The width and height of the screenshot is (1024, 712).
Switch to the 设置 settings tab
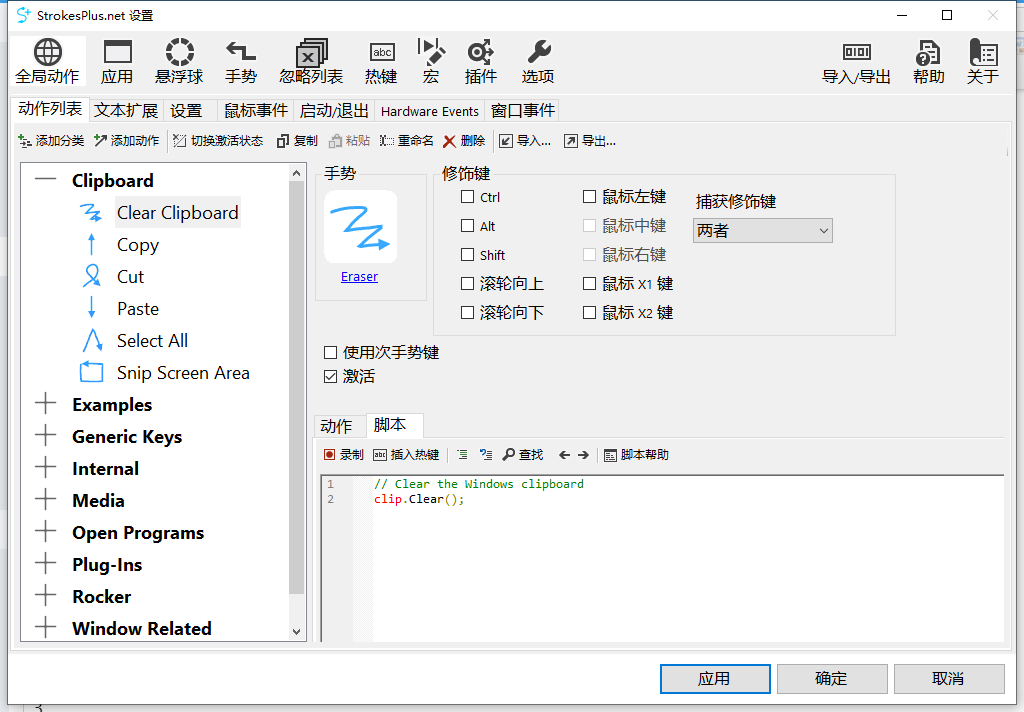(x=186, y=110)
